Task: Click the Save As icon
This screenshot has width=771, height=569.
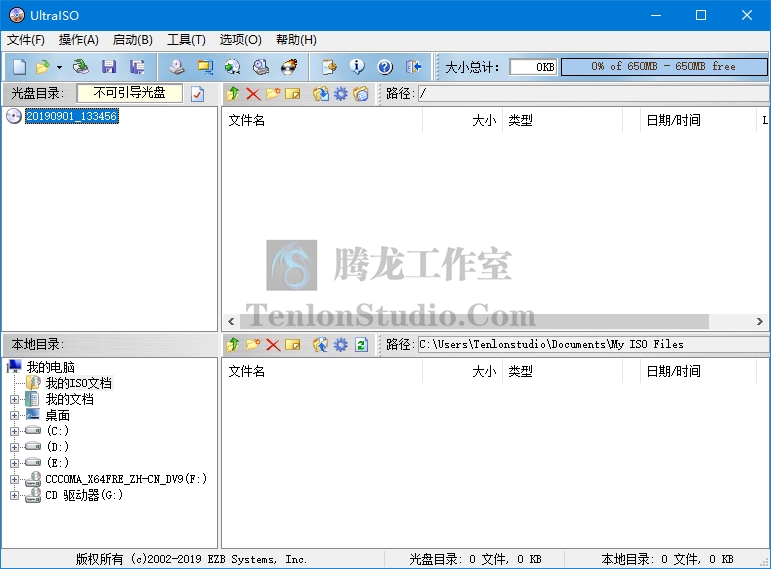Action: pyautogui.click(x=137, y=66)
